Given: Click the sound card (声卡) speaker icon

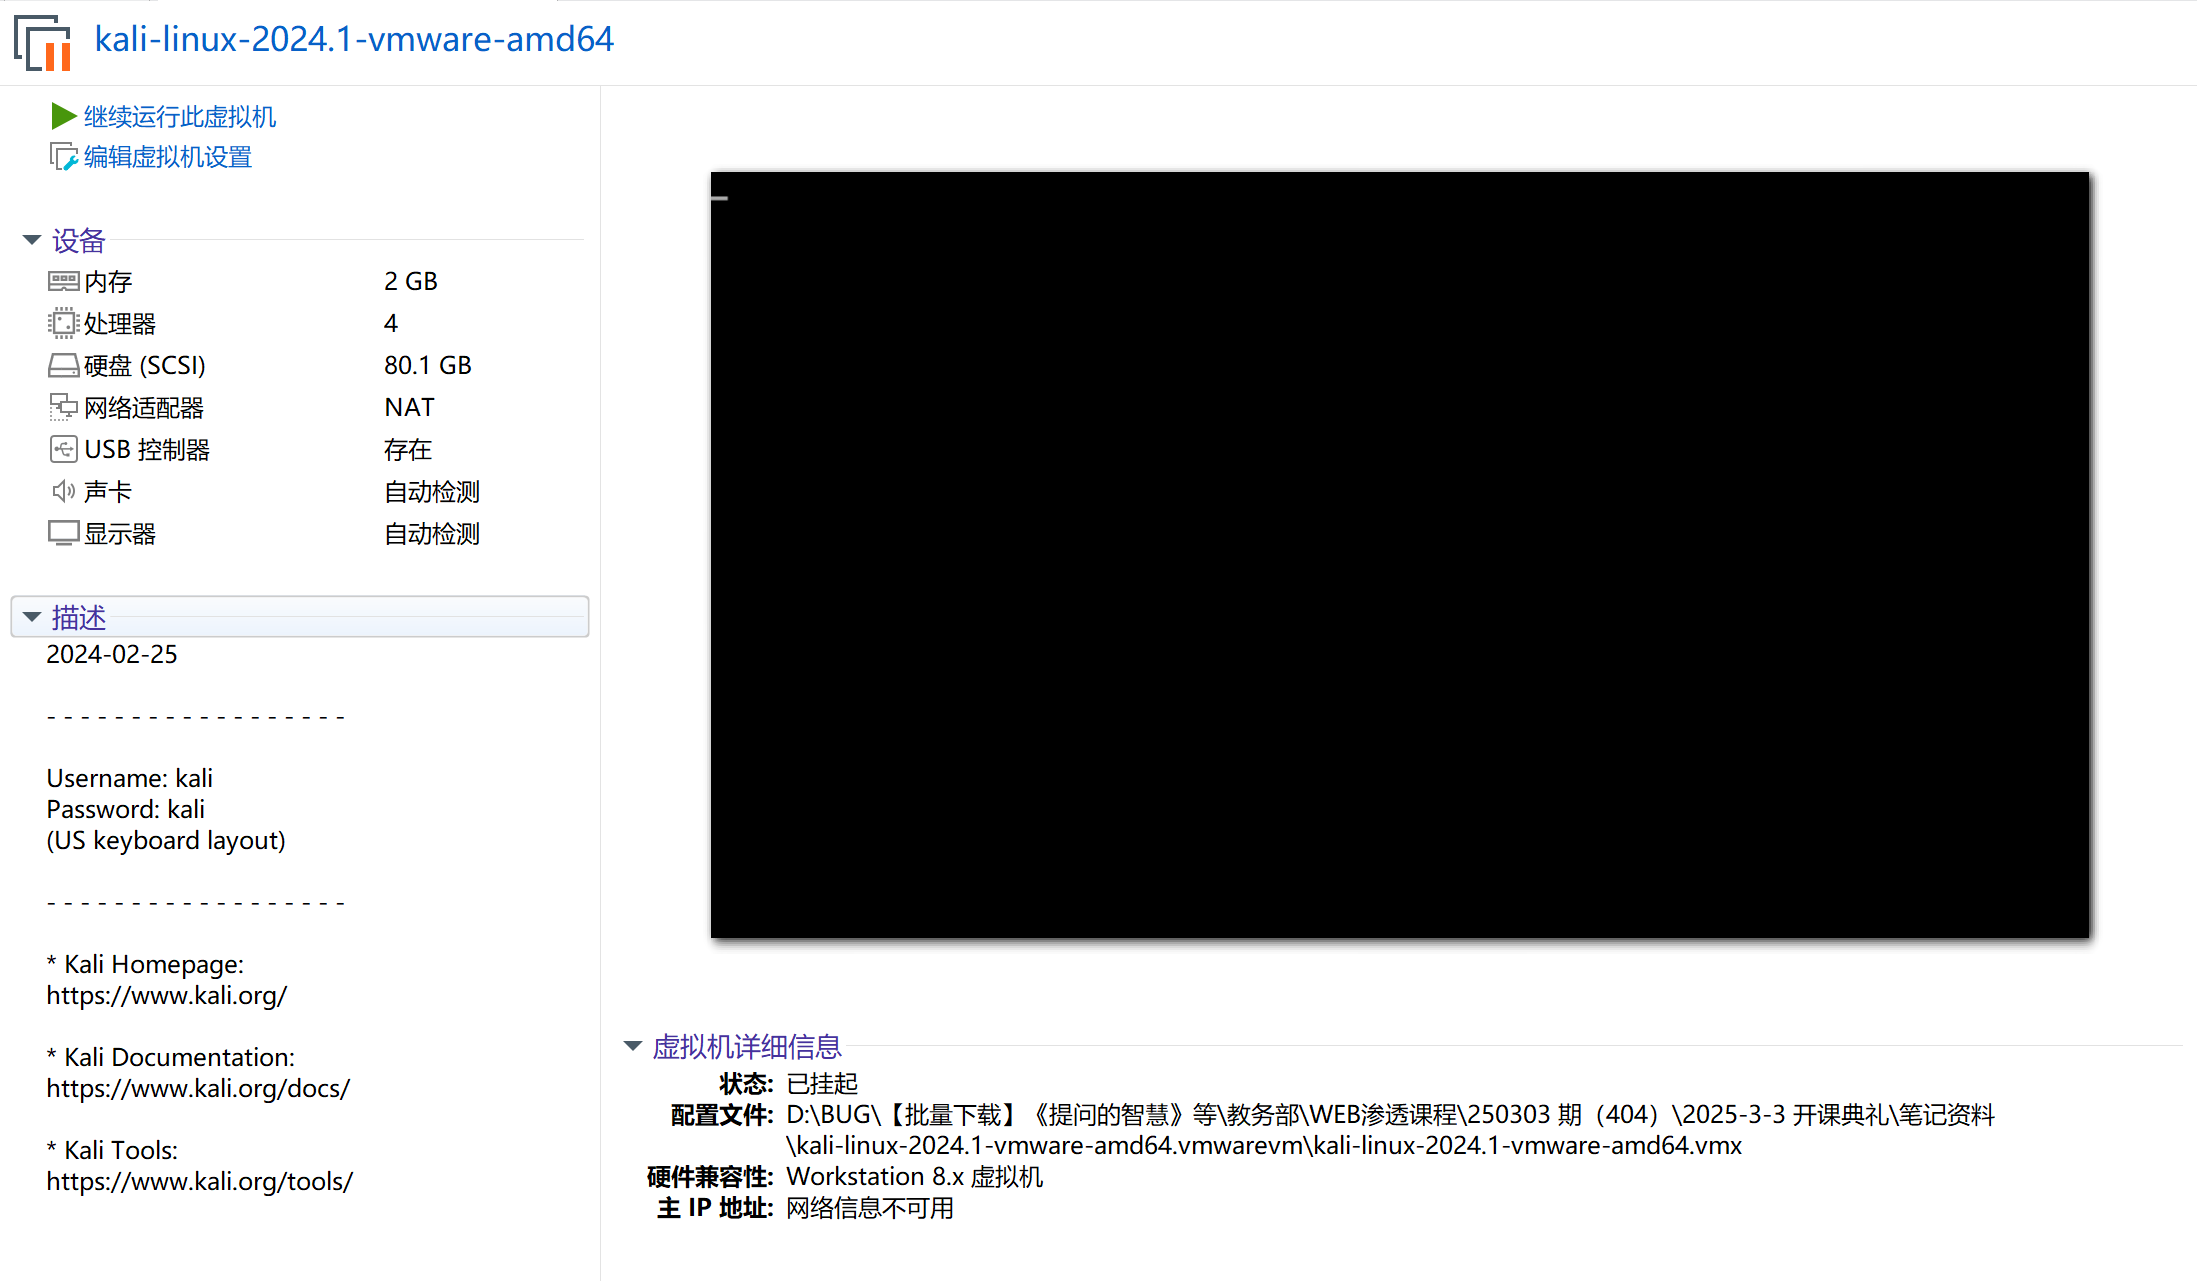Looking at the screenshot, I should 63,491.
